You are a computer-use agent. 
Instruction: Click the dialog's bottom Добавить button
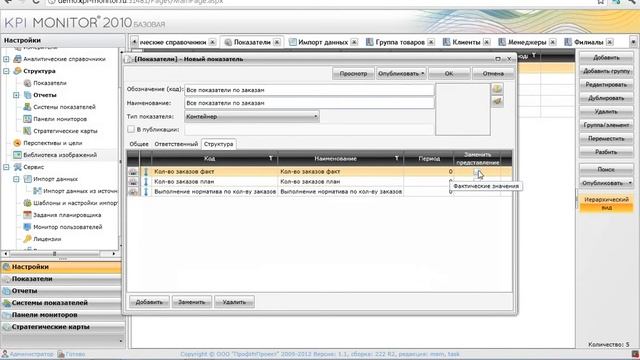click(x=149, y=302)
